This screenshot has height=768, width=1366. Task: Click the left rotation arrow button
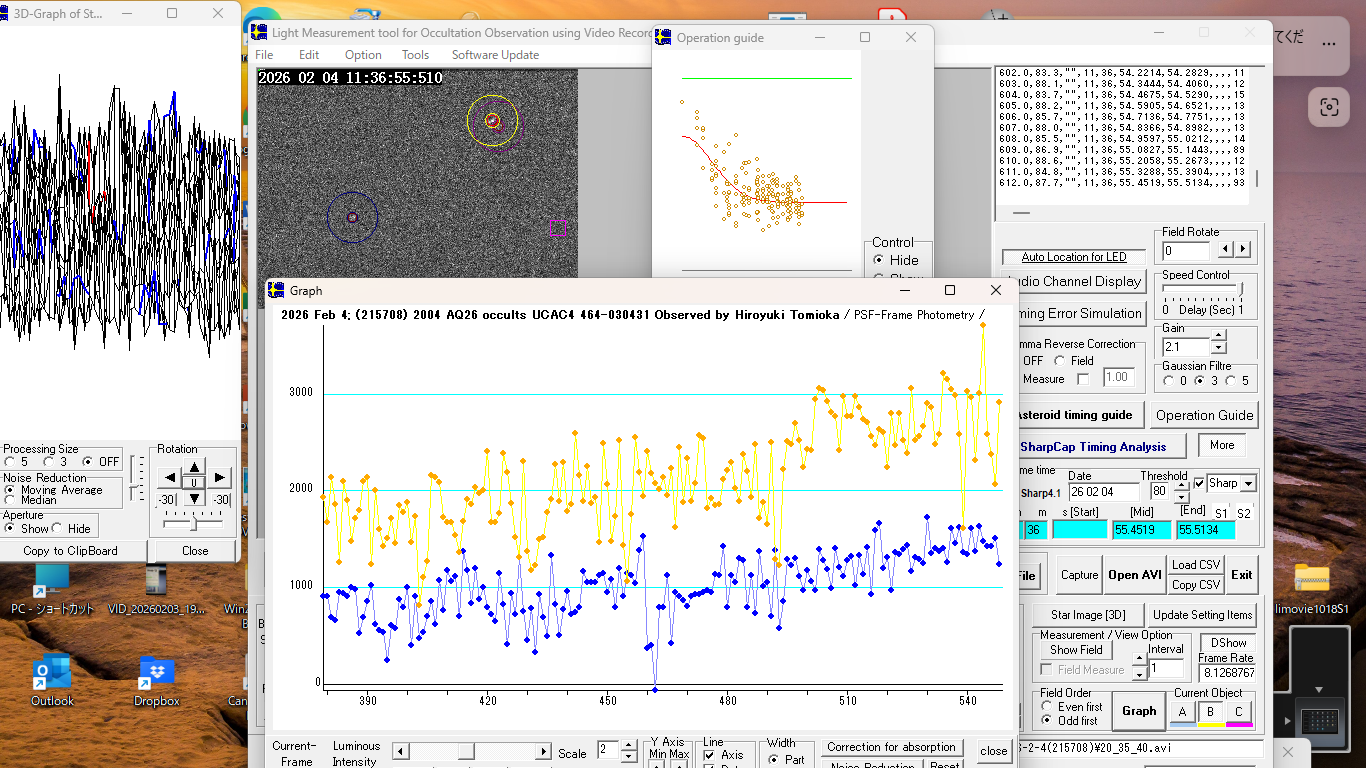170,478
